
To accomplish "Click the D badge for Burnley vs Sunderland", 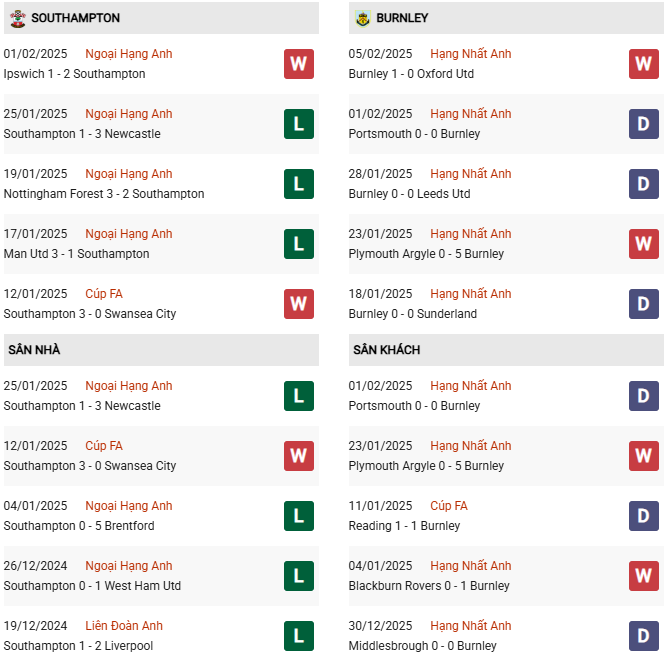I will [644, 304].
